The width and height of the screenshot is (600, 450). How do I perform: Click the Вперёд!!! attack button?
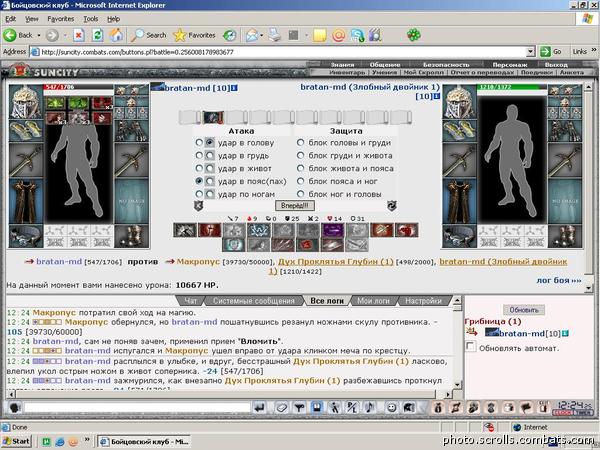tap(295, 205)
